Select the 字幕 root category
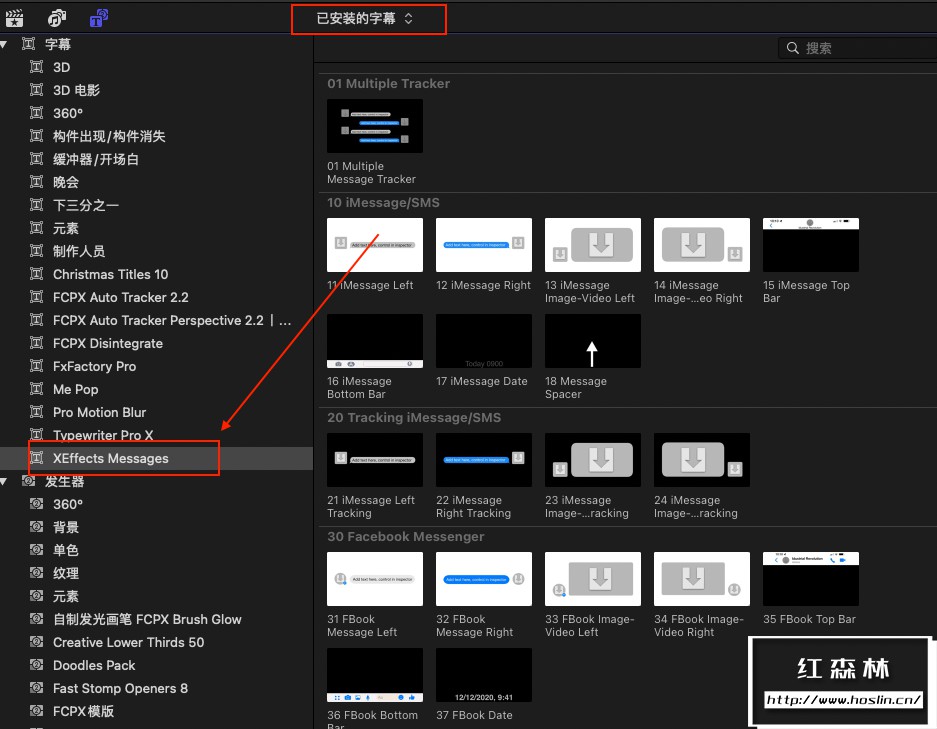937x729 pixels. 58,44
